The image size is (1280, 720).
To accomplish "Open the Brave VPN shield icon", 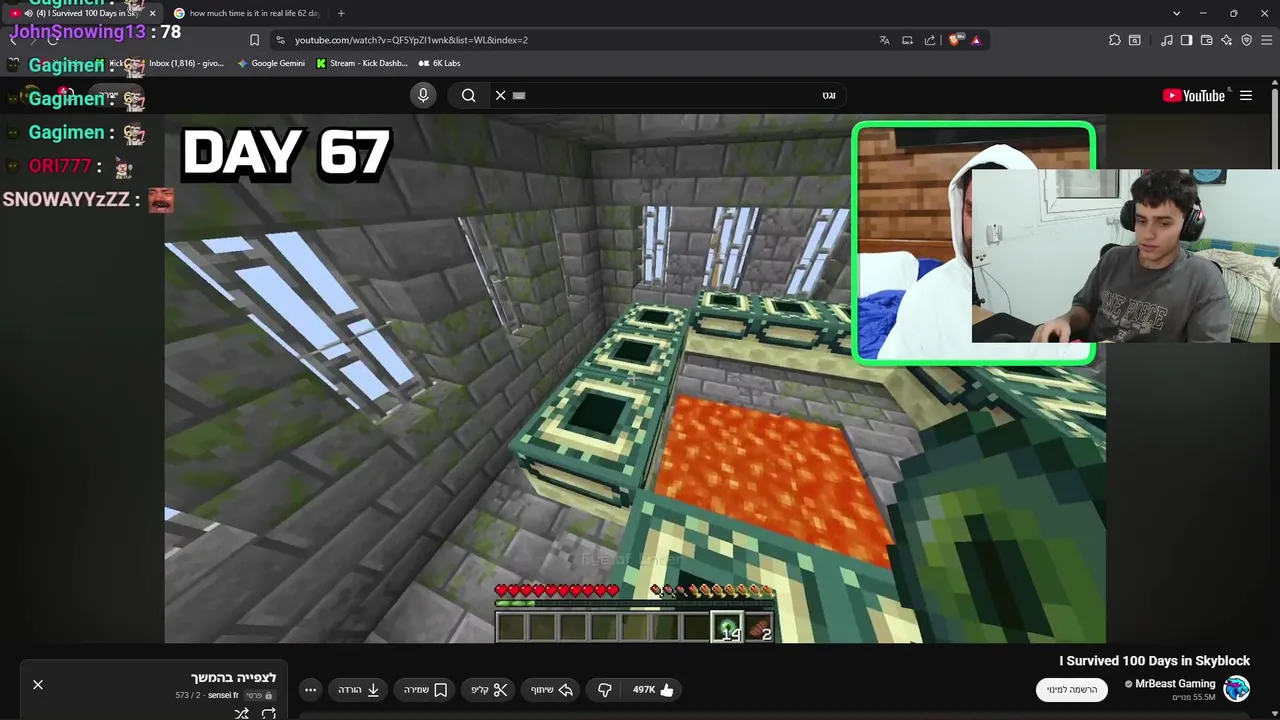I will [1246, 40].
